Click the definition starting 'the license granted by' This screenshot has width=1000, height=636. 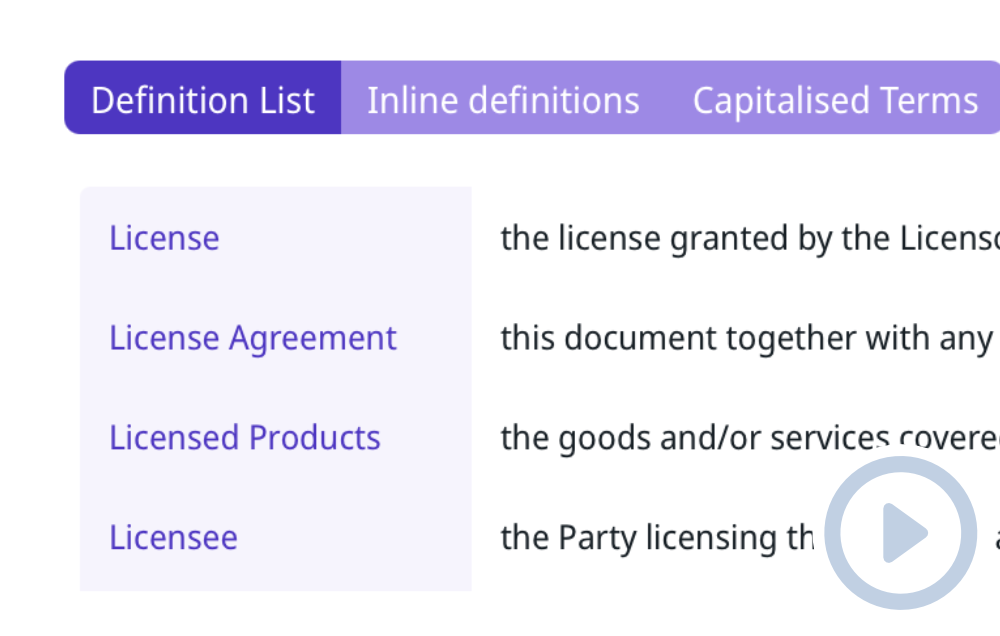(750, 239)
